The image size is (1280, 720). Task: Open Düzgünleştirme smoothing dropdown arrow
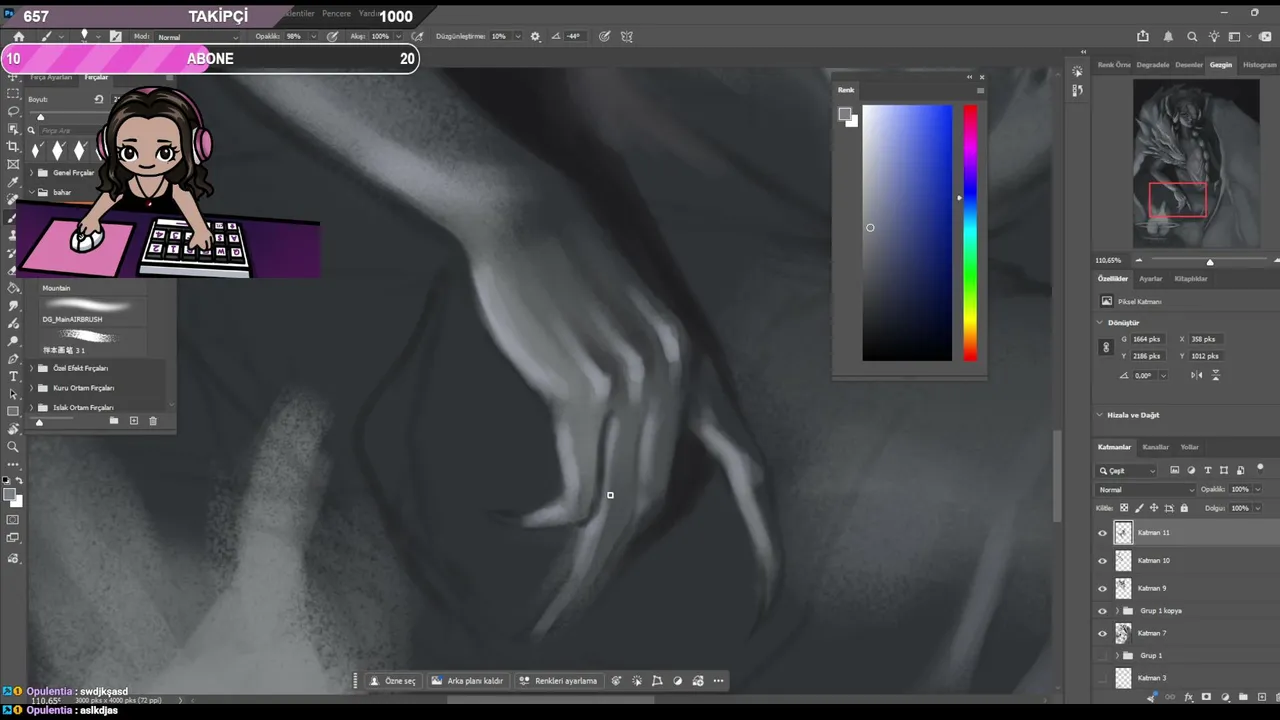coord(517,37)
